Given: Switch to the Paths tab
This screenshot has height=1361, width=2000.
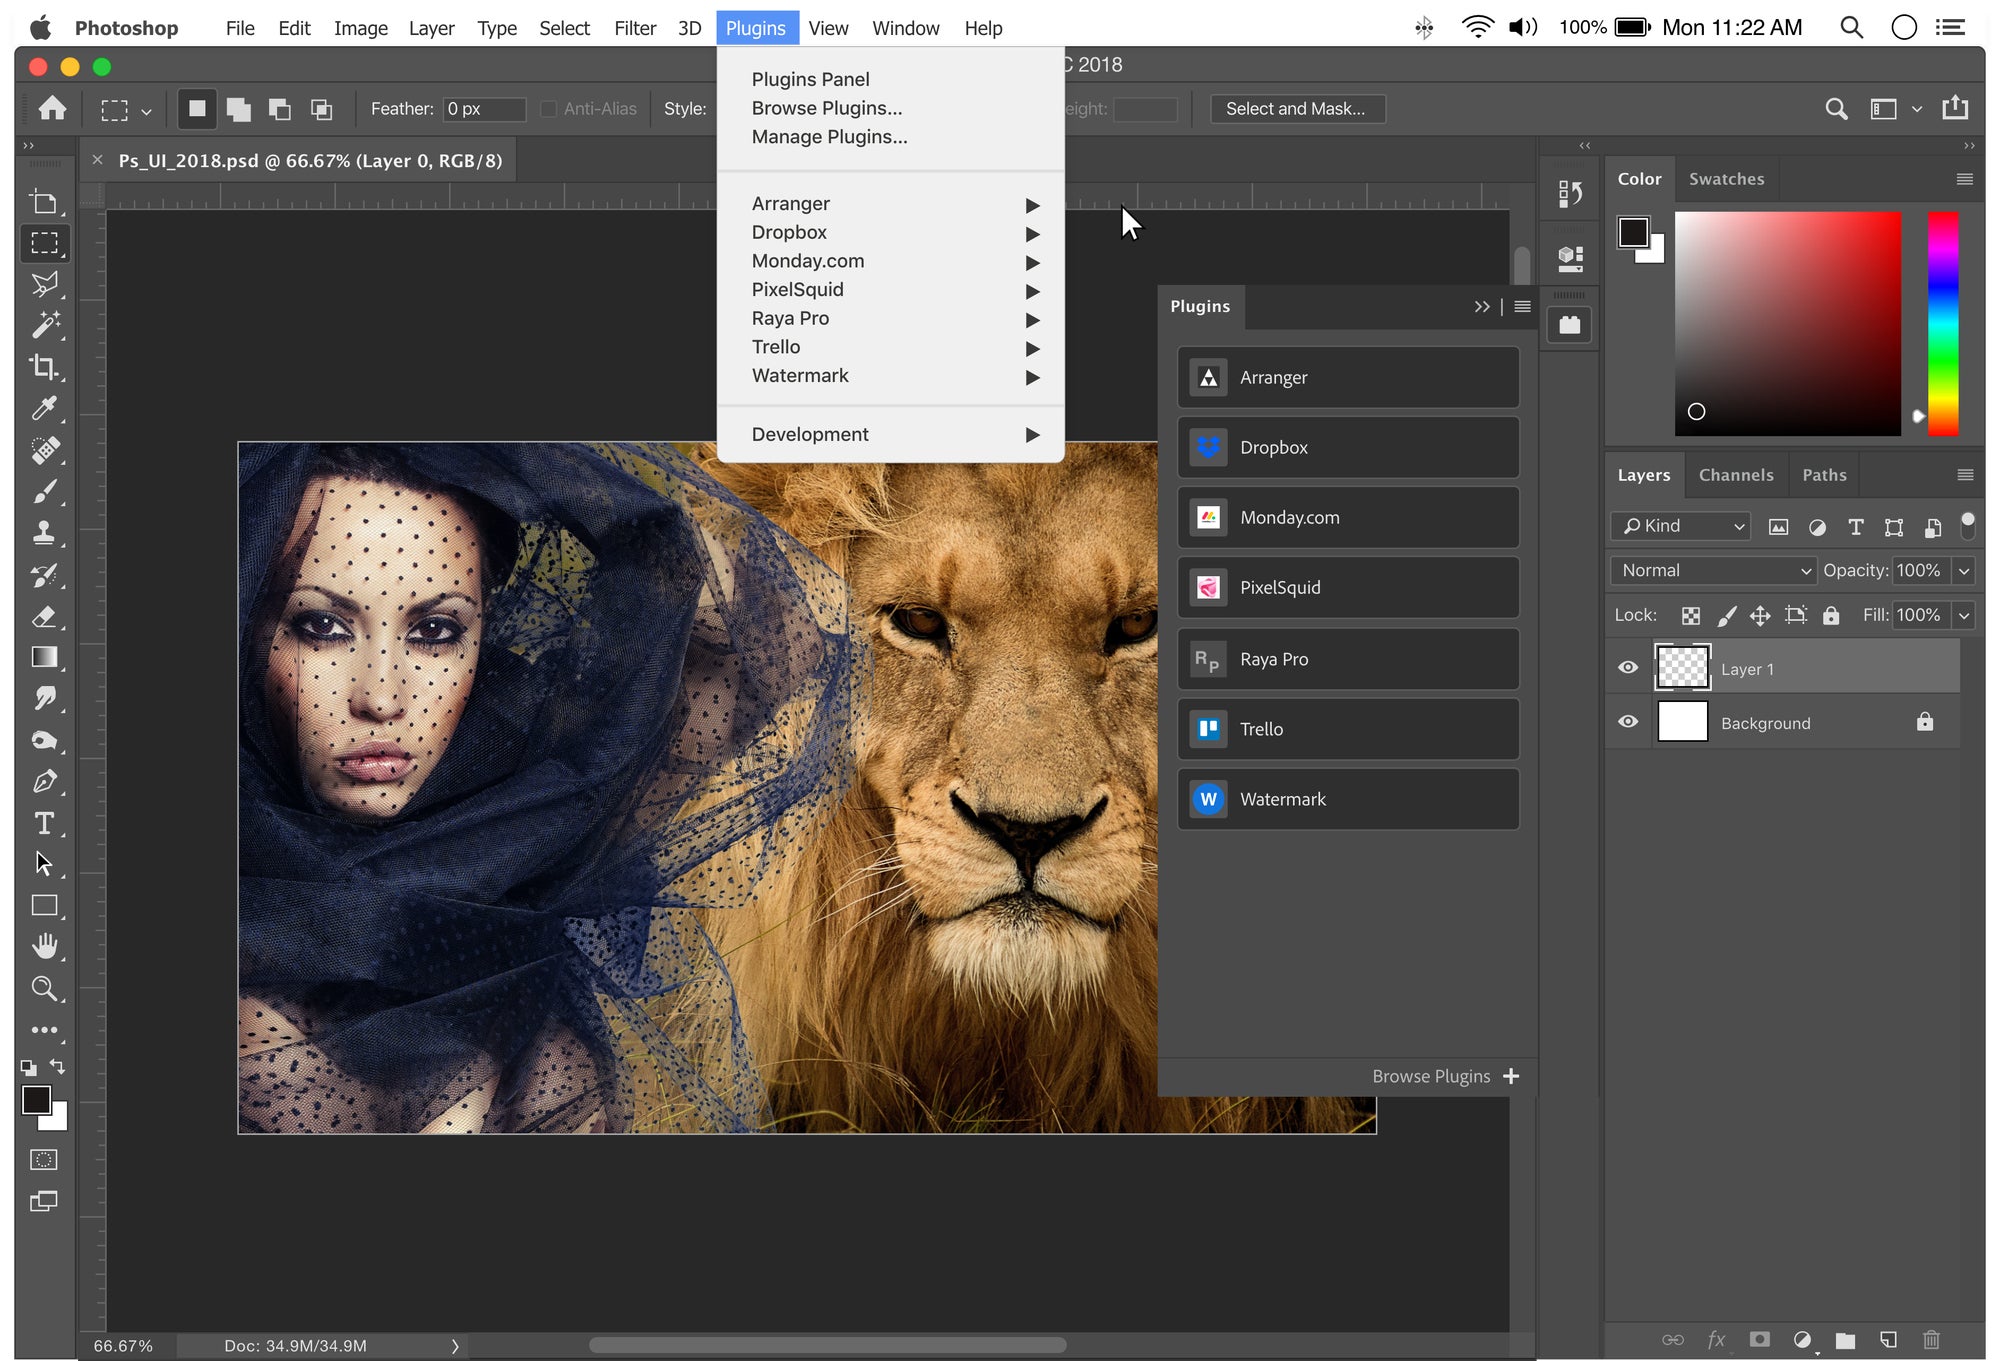Looking at the screenshot, I should click(1822, 474).
